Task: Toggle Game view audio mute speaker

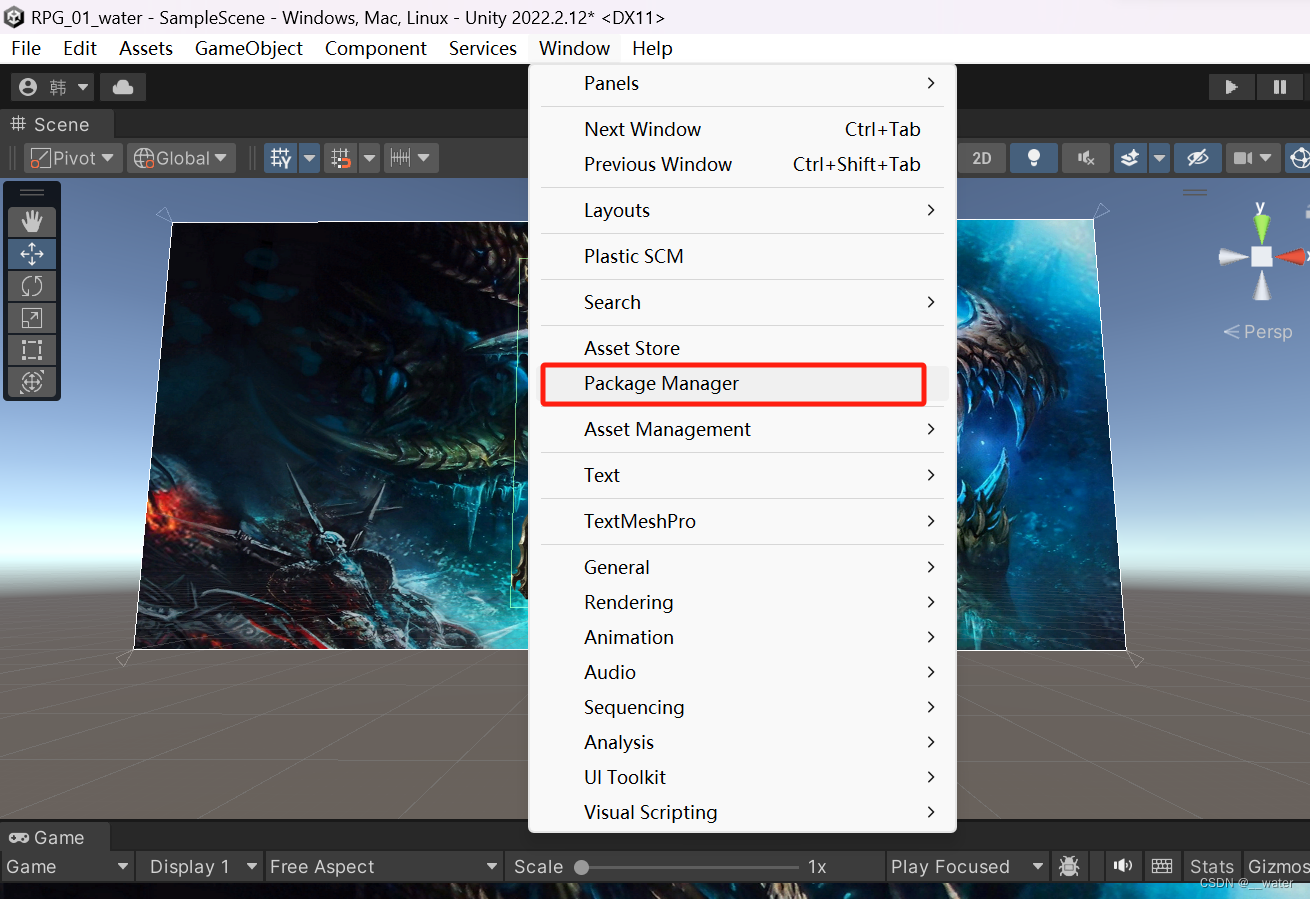Action: (x=1124, y=866)
